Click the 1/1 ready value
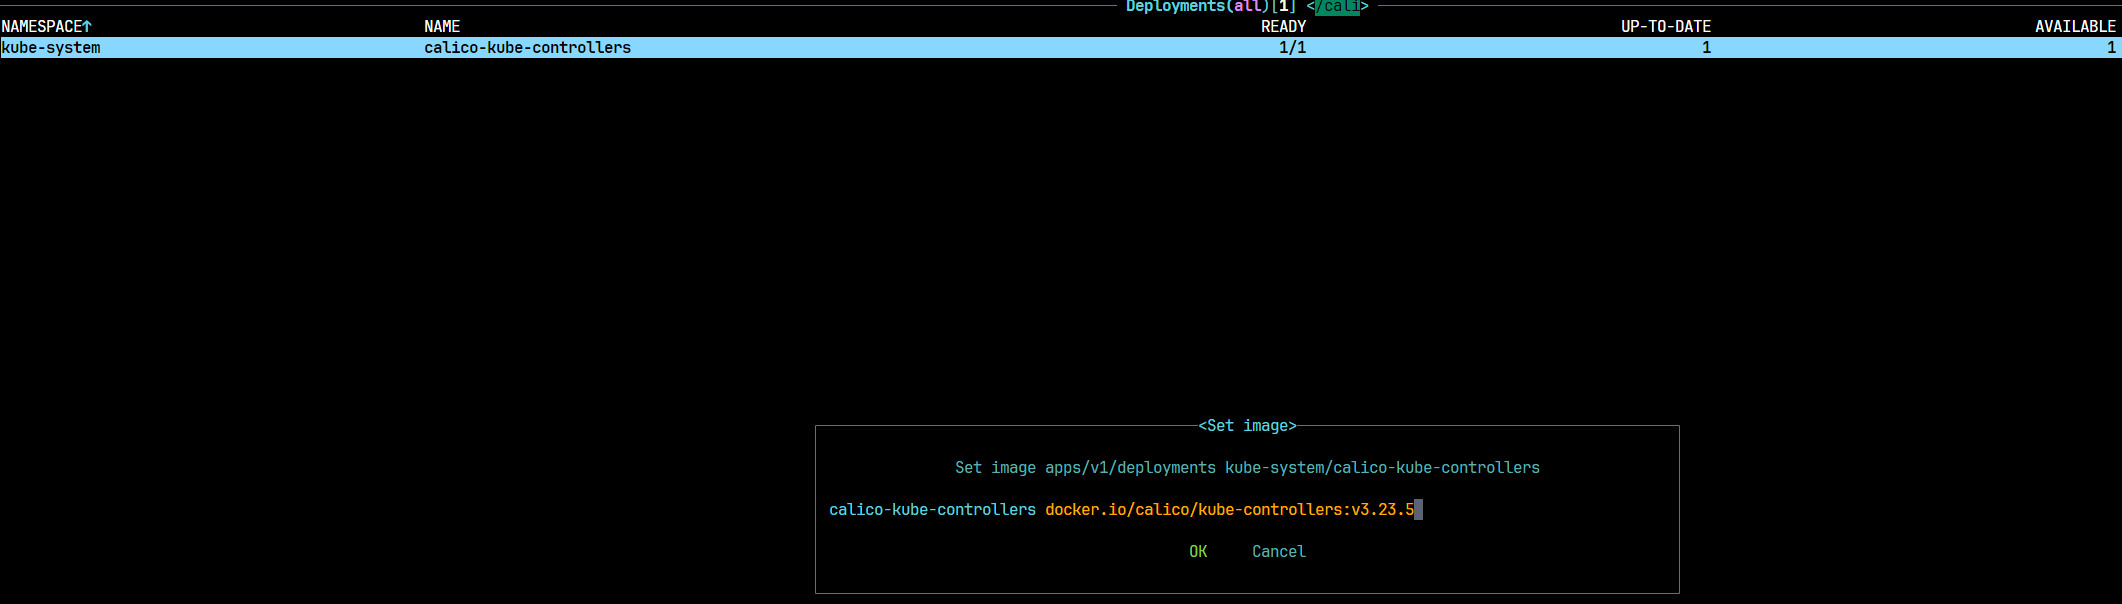This screenshot has width=2122, height=604. coord(1292,48)
